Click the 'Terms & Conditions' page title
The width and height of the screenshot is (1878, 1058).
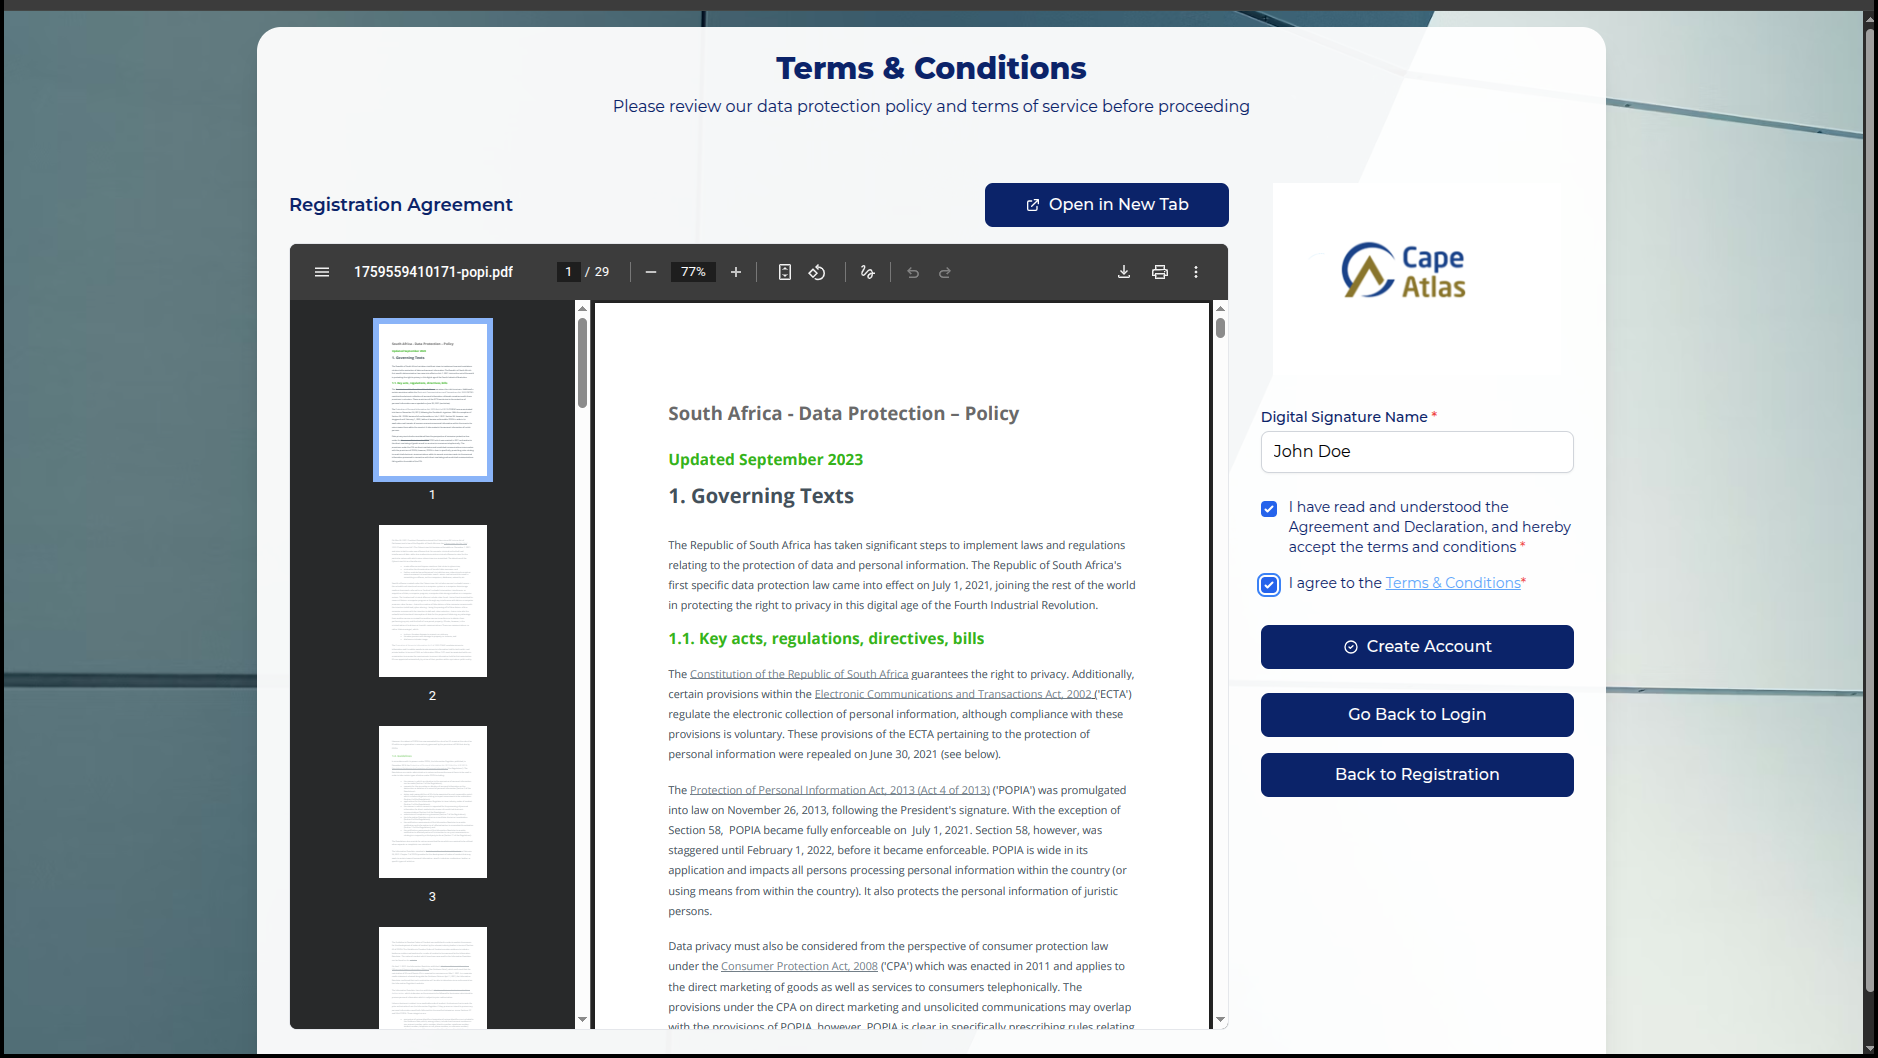(931, 68)
